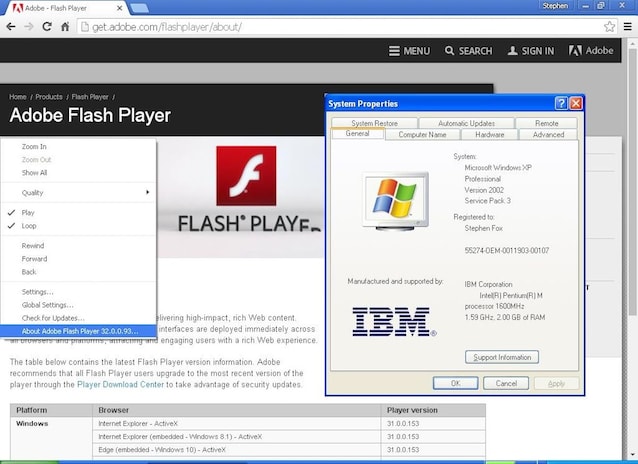This screenshot has height=464, width=638.
Task: Toggle the Play checkmark item
Action: pyautogui.click(x=79, y=212)
